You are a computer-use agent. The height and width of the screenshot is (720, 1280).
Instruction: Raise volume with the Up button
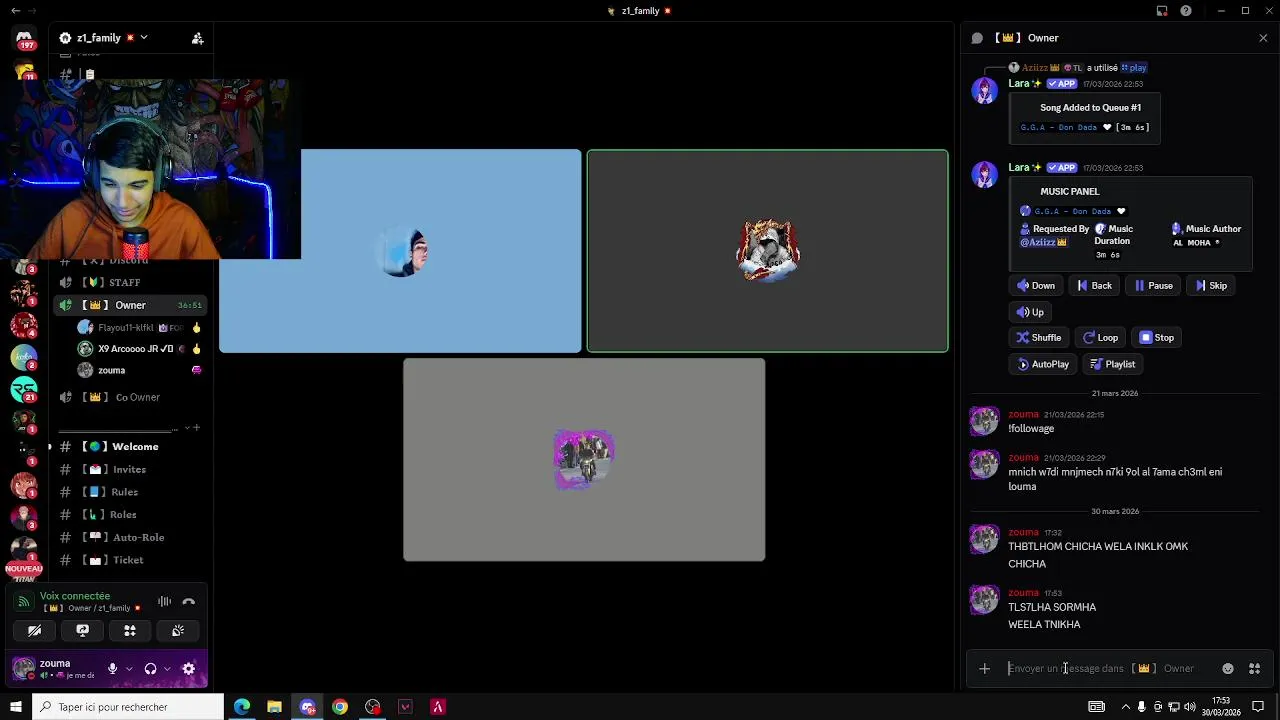tap(1031, 312)
